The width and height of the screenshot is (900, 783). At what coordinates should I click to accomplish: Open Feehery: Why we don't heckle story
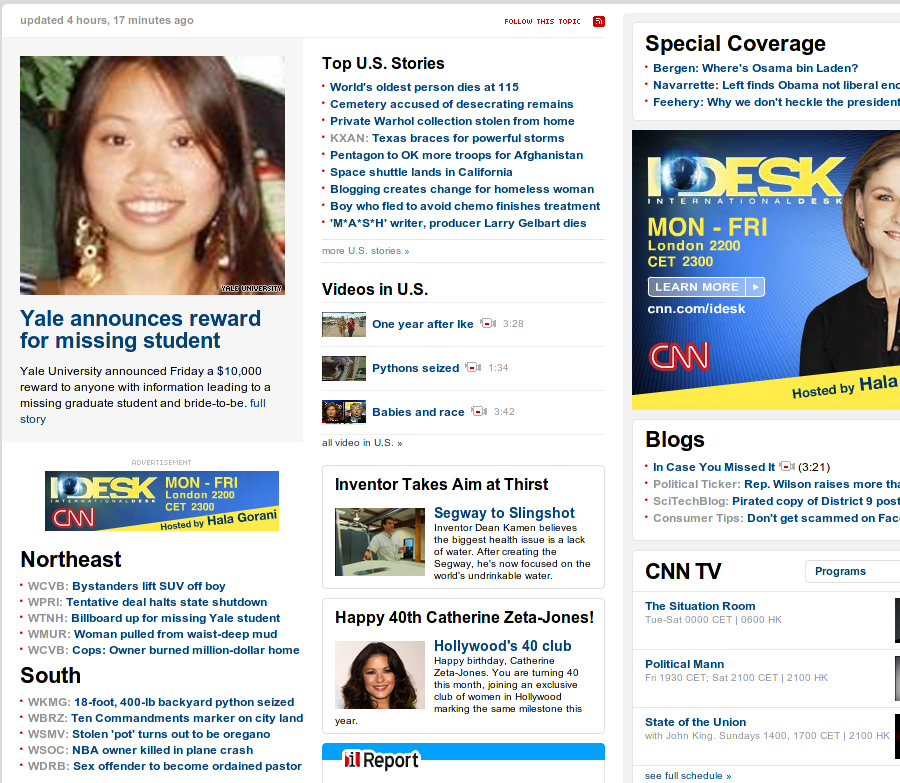point(777,102)
